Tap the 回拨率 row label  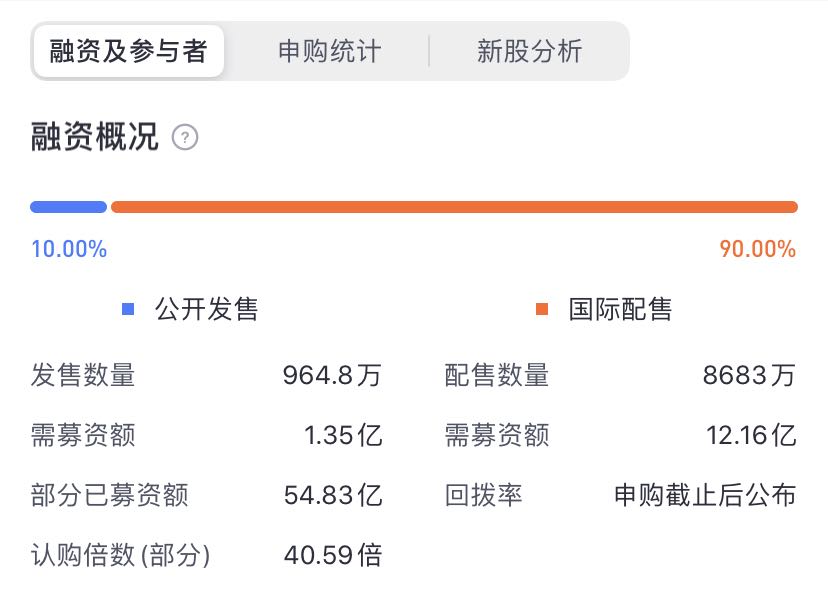pos(483,495)
